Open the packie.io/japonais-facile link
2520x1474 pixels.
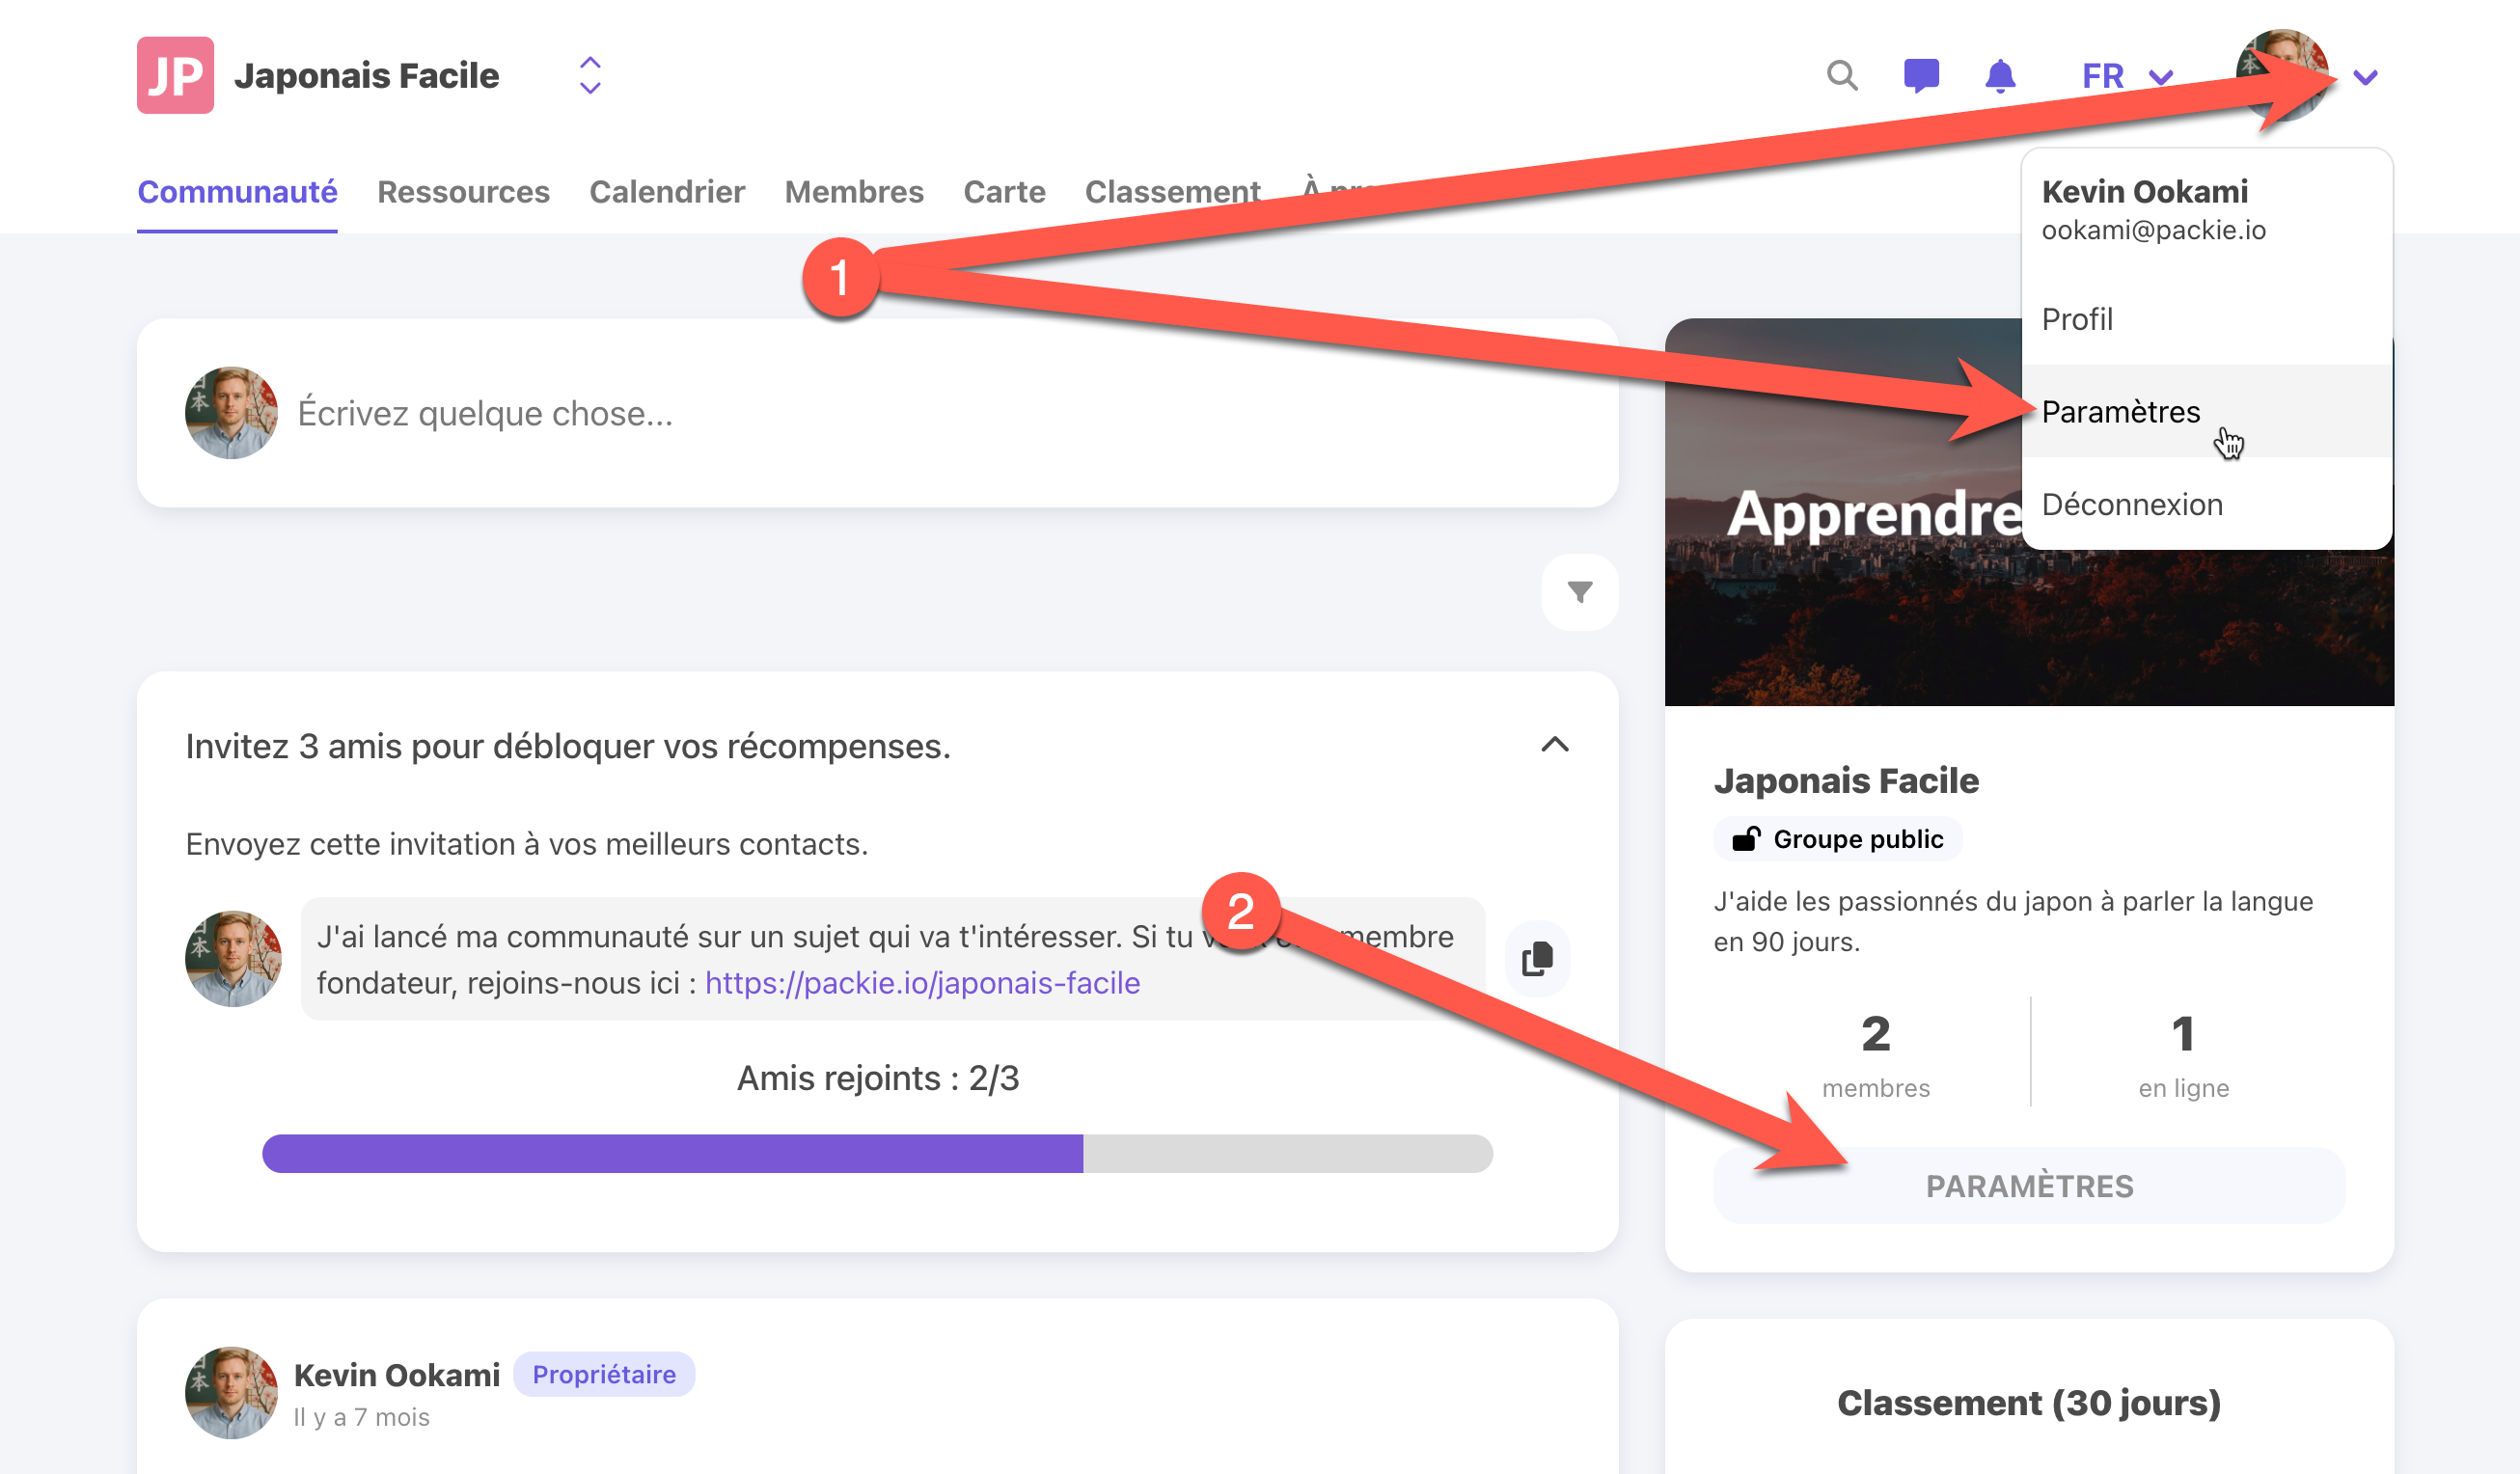[x=922, y=983]
